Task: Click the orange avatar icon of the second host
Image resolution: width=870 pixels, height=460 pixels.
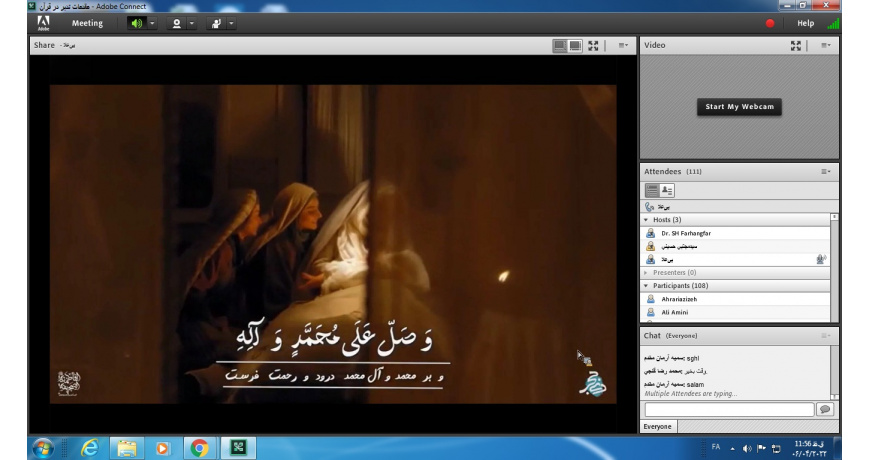Action: [x=650, y=246]
